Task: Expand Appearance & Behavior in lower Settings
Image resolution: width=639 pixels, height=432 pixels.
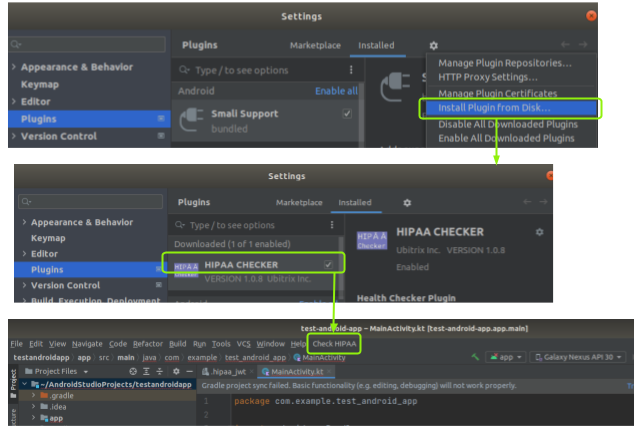Action: tap(24, 222)
